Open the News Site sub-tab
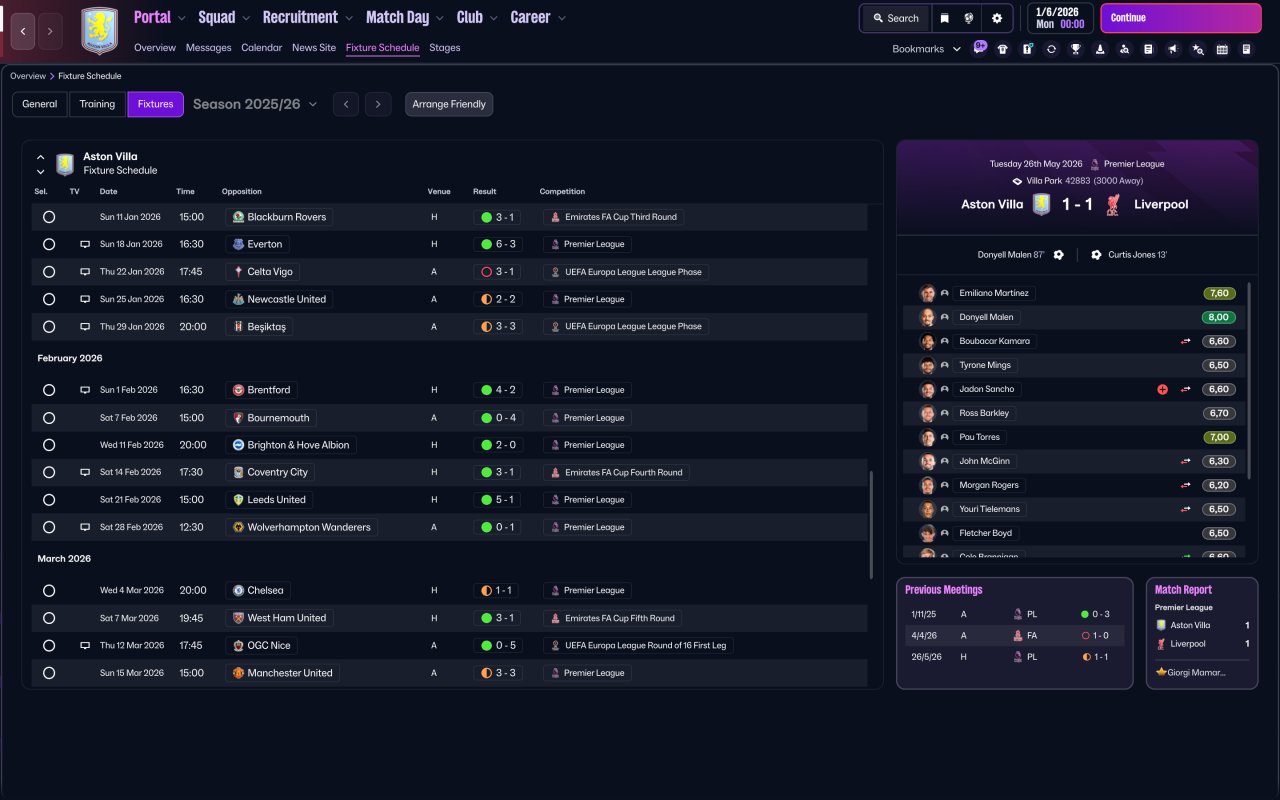The image size is (1280, 800). tap(314, 48)
